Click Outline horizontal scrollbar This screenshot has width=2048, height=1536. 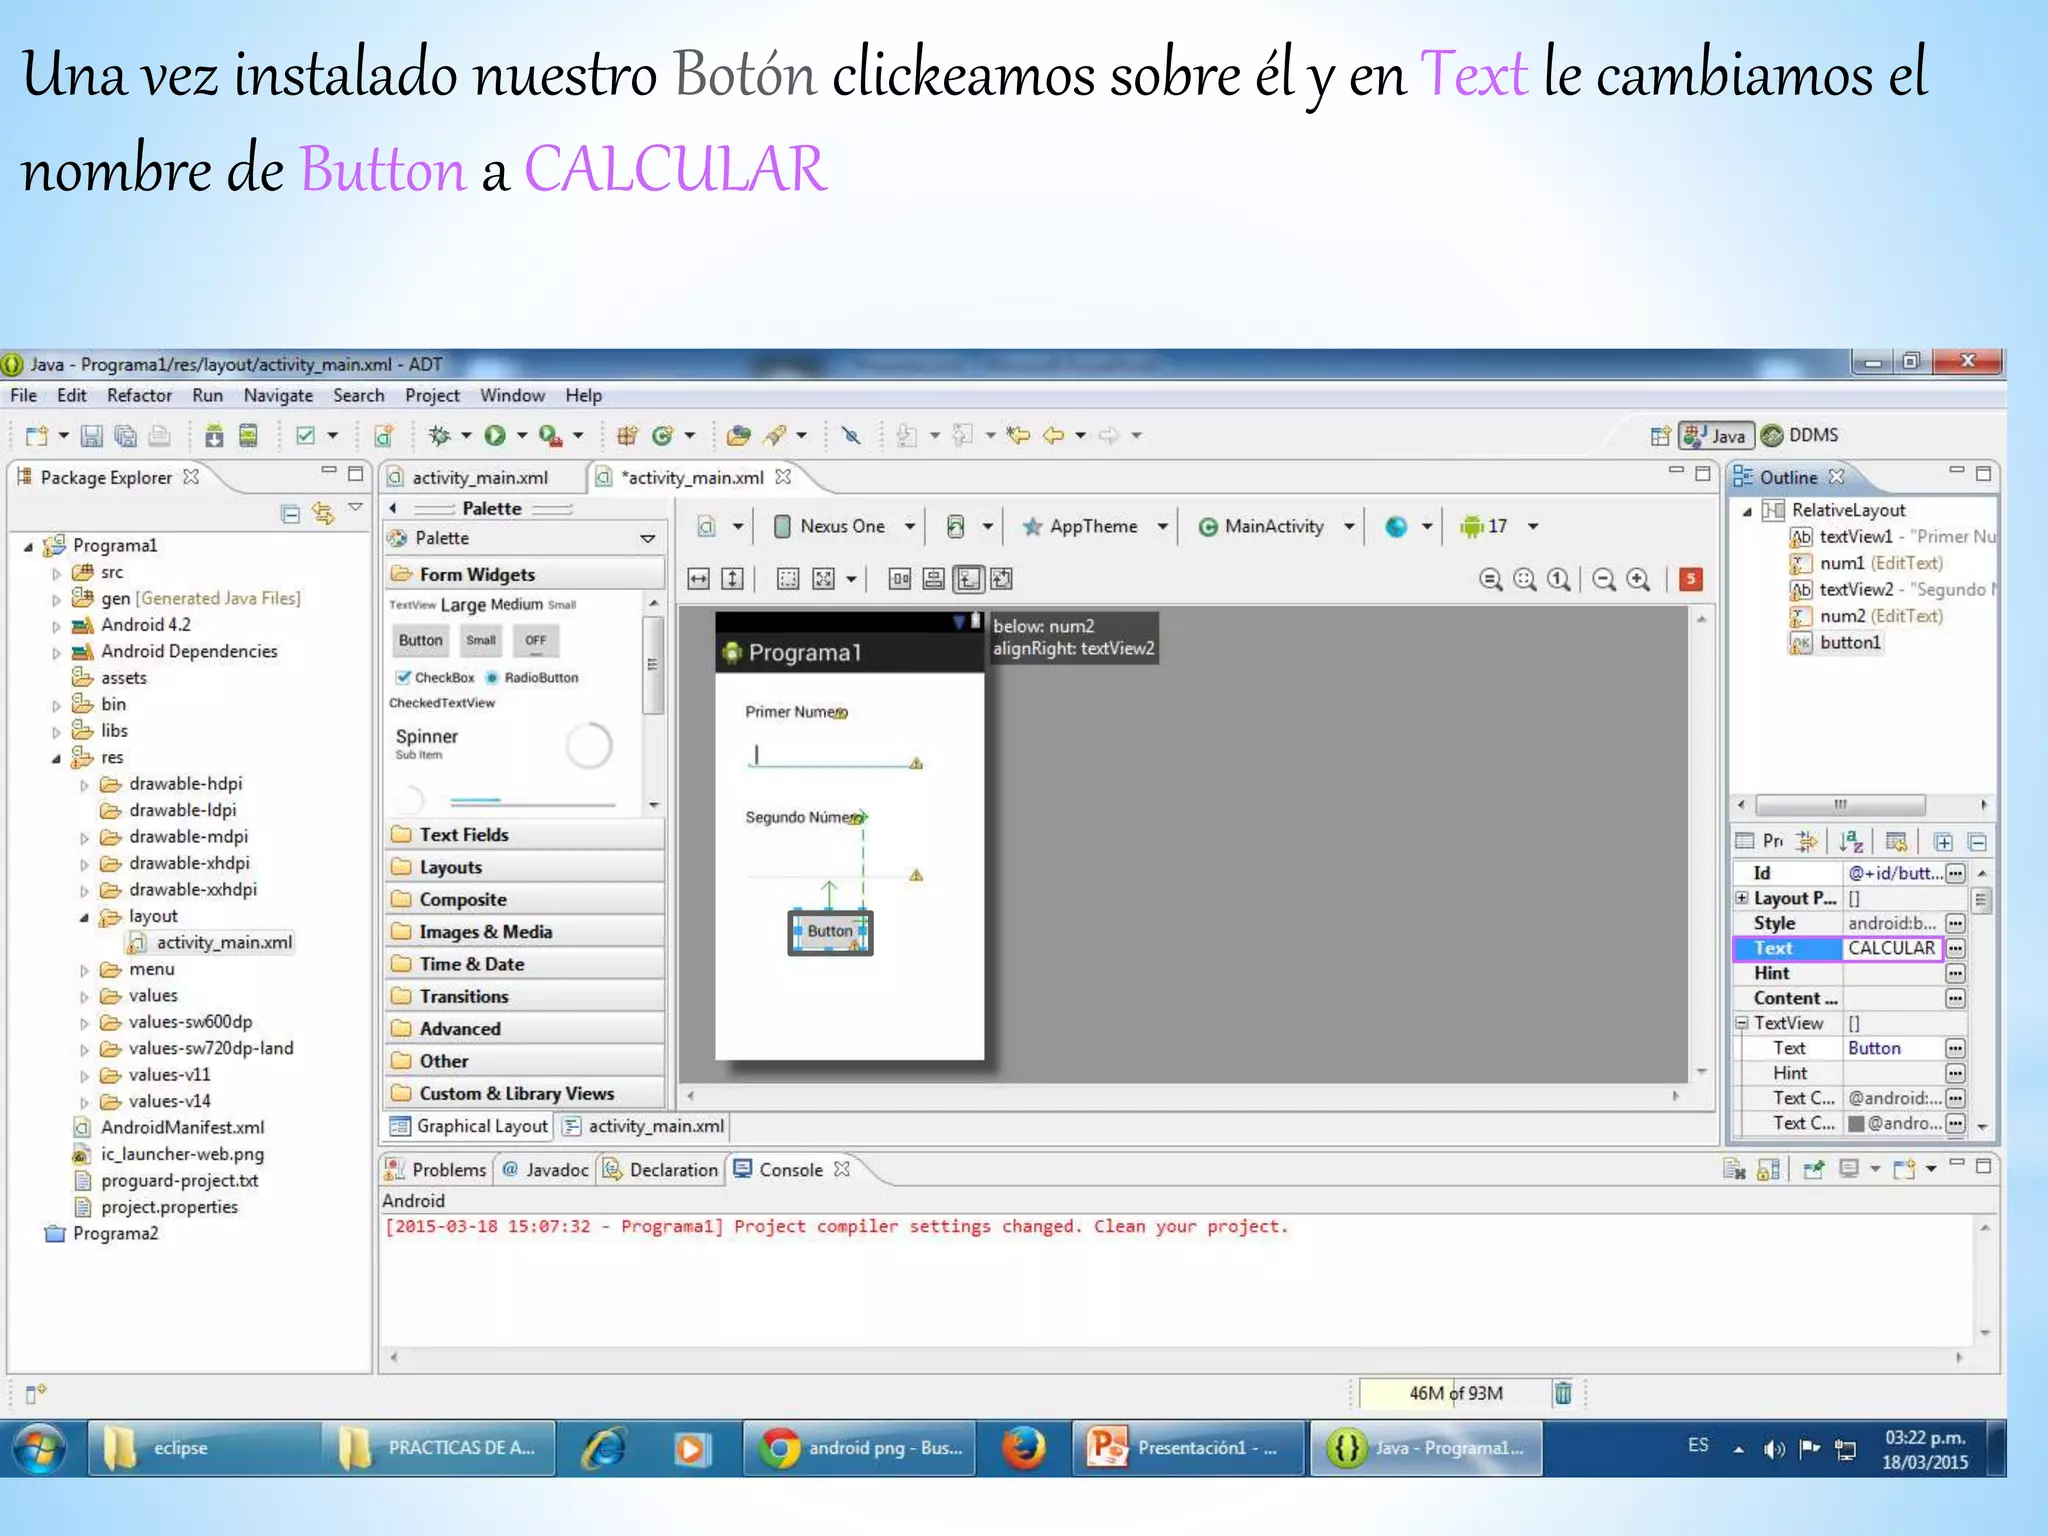coord(1840,805)
